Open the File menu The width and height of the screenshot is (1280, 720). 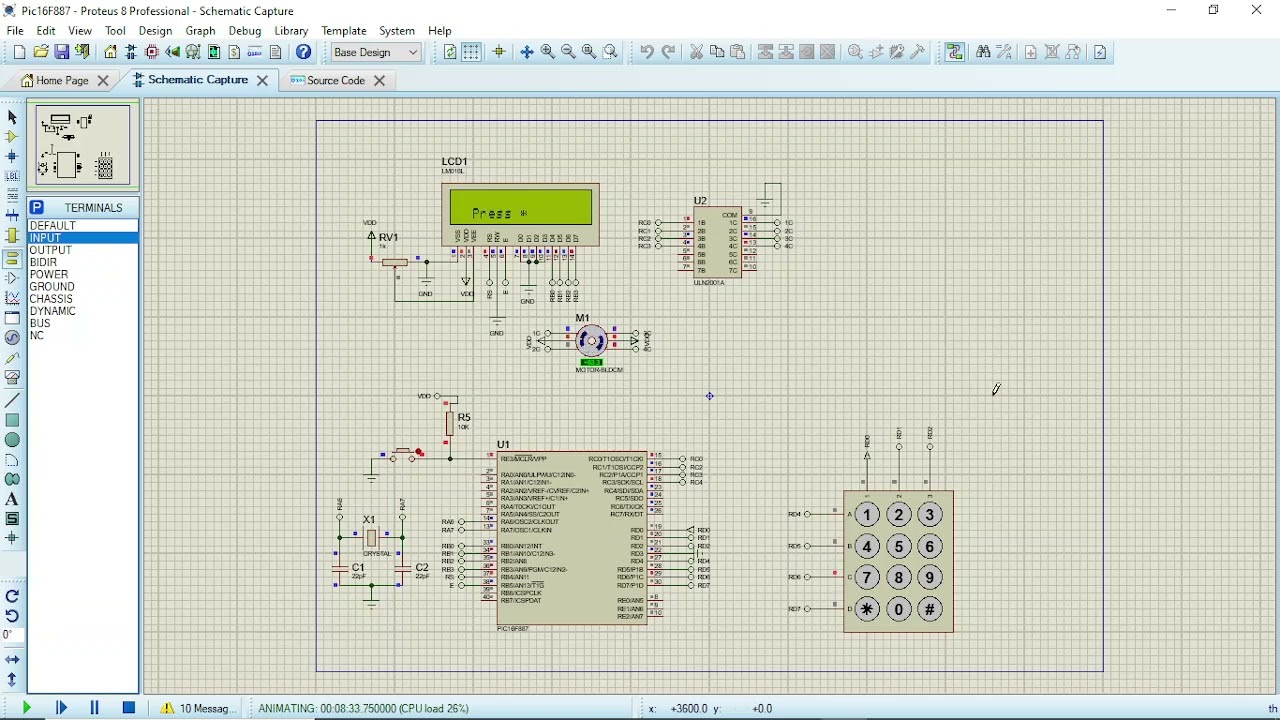tap(15, 31)
